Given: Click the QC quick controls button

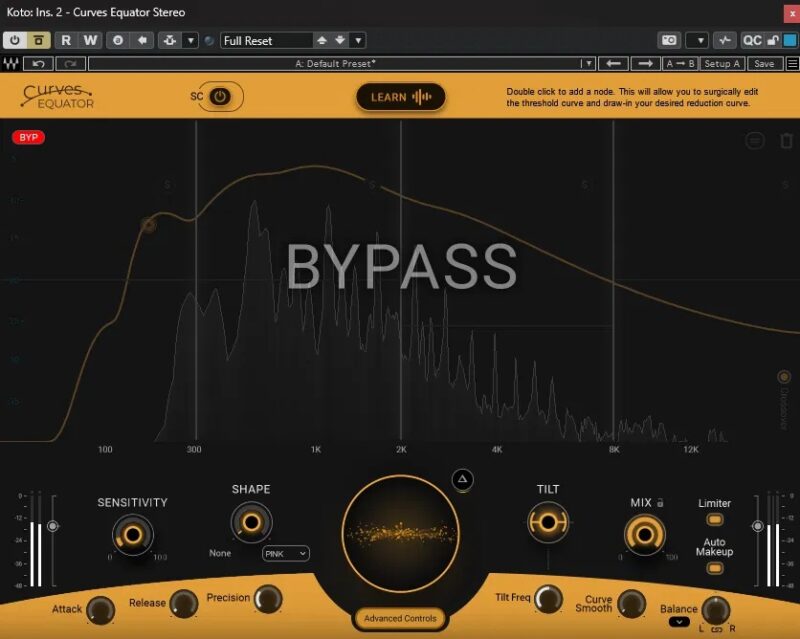Looking at the screenshot, I should (752, 40).
